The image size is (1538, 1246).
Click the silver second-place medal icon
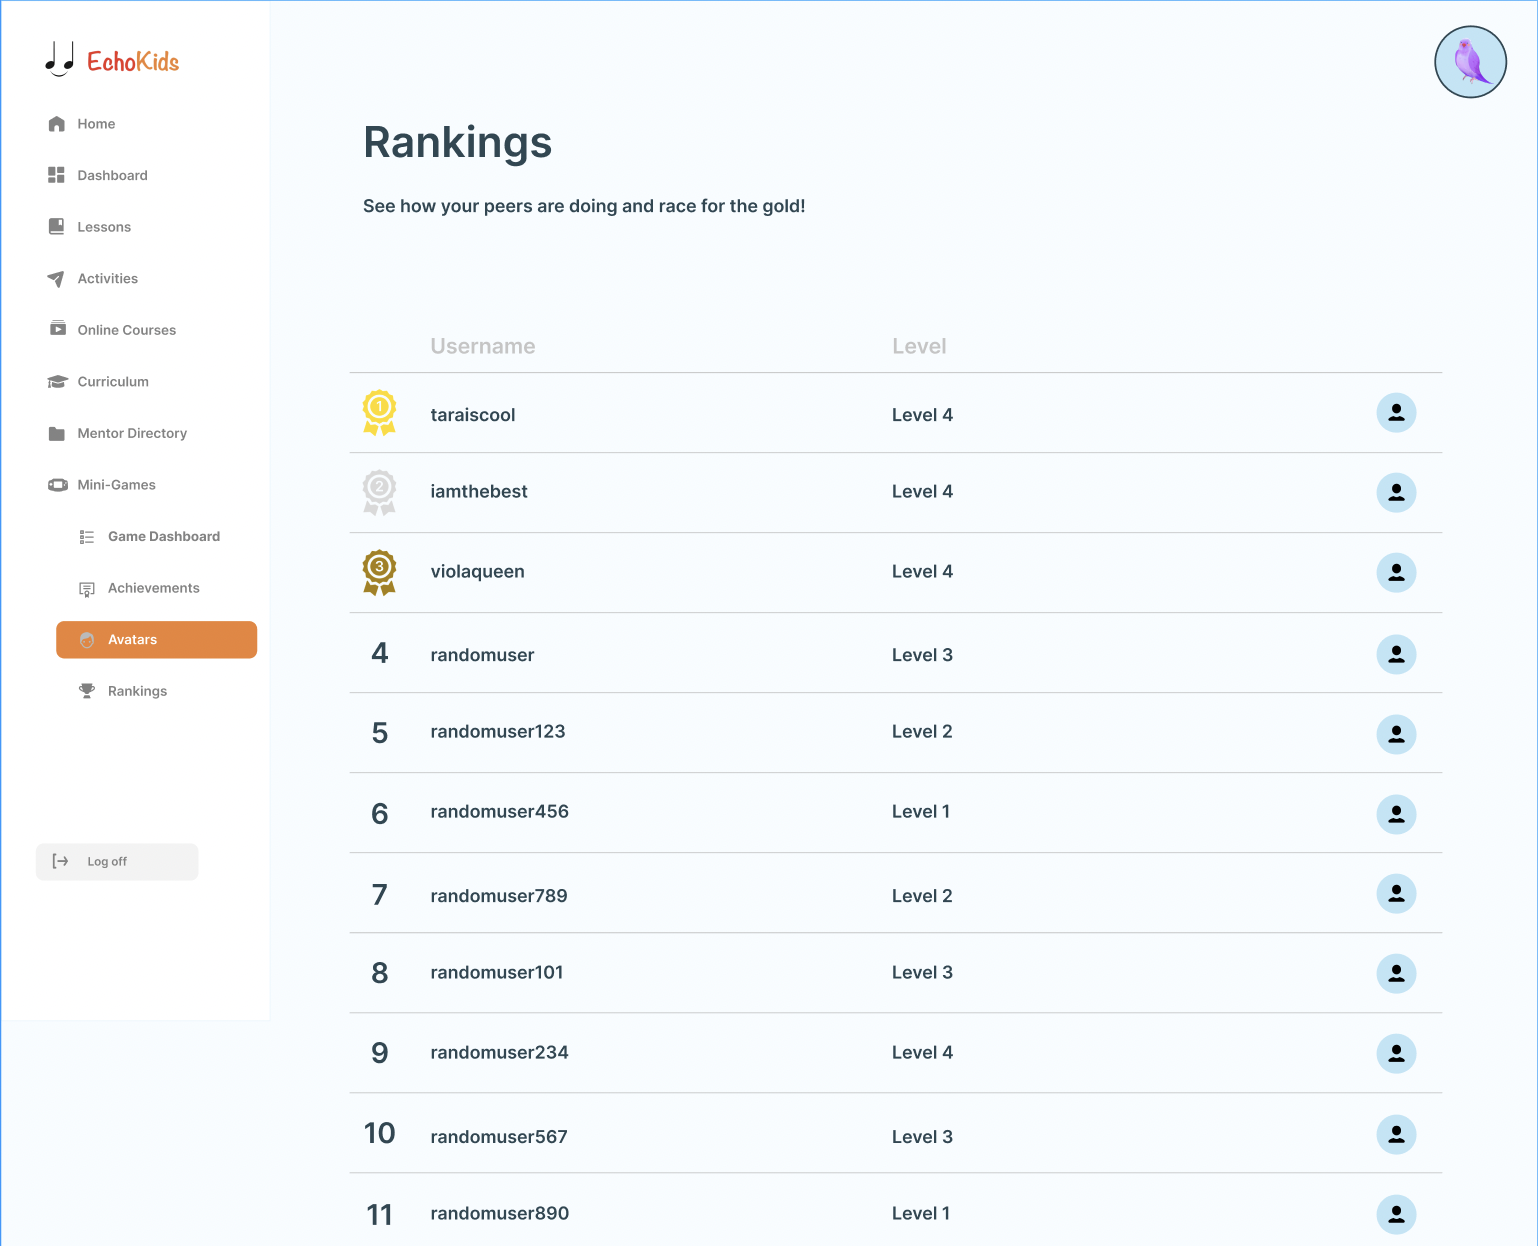379,492
